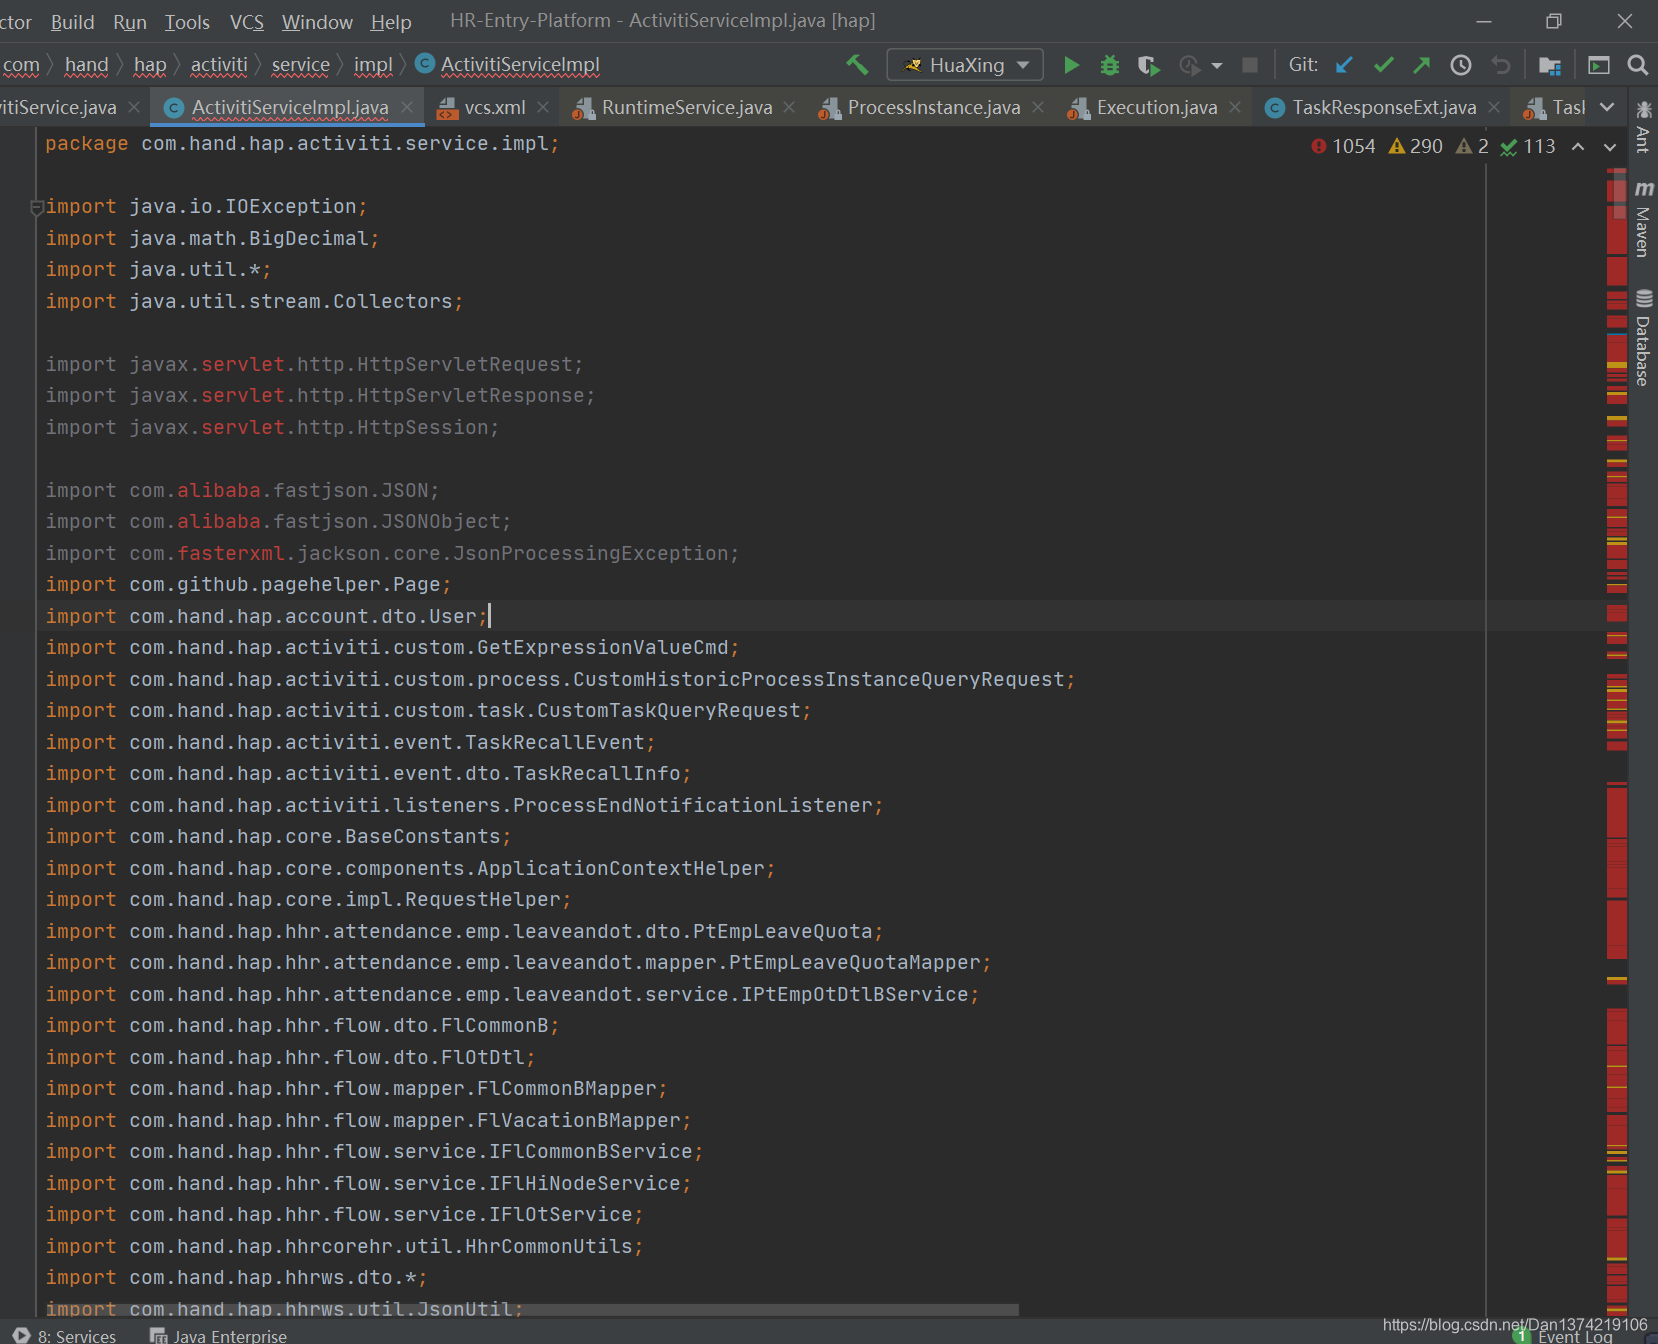Close the ProcessInstance.java tab
Image resolution: width=1658 pixels, height=1344 pixels.
coord(1038,107)
